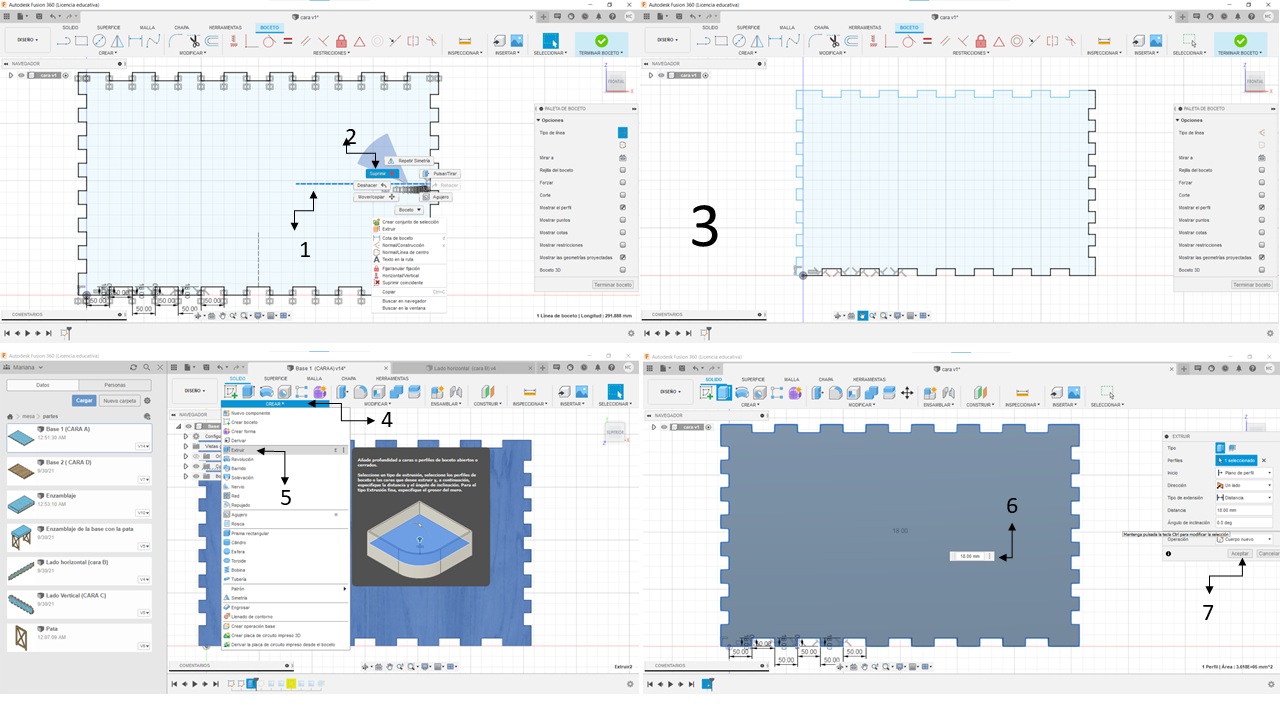Click Cargar button in data panel

point(85,400)
